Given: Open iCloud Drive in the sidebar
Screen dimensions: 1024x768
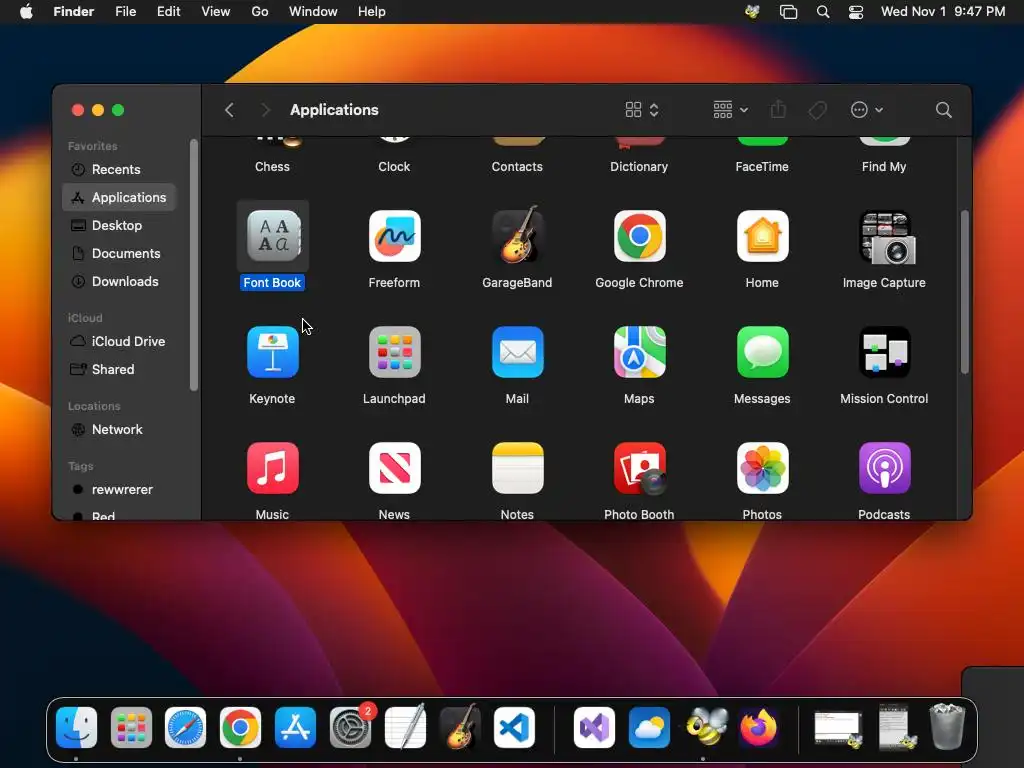Looking at the screenshot, I should click(x=119, y=342).
